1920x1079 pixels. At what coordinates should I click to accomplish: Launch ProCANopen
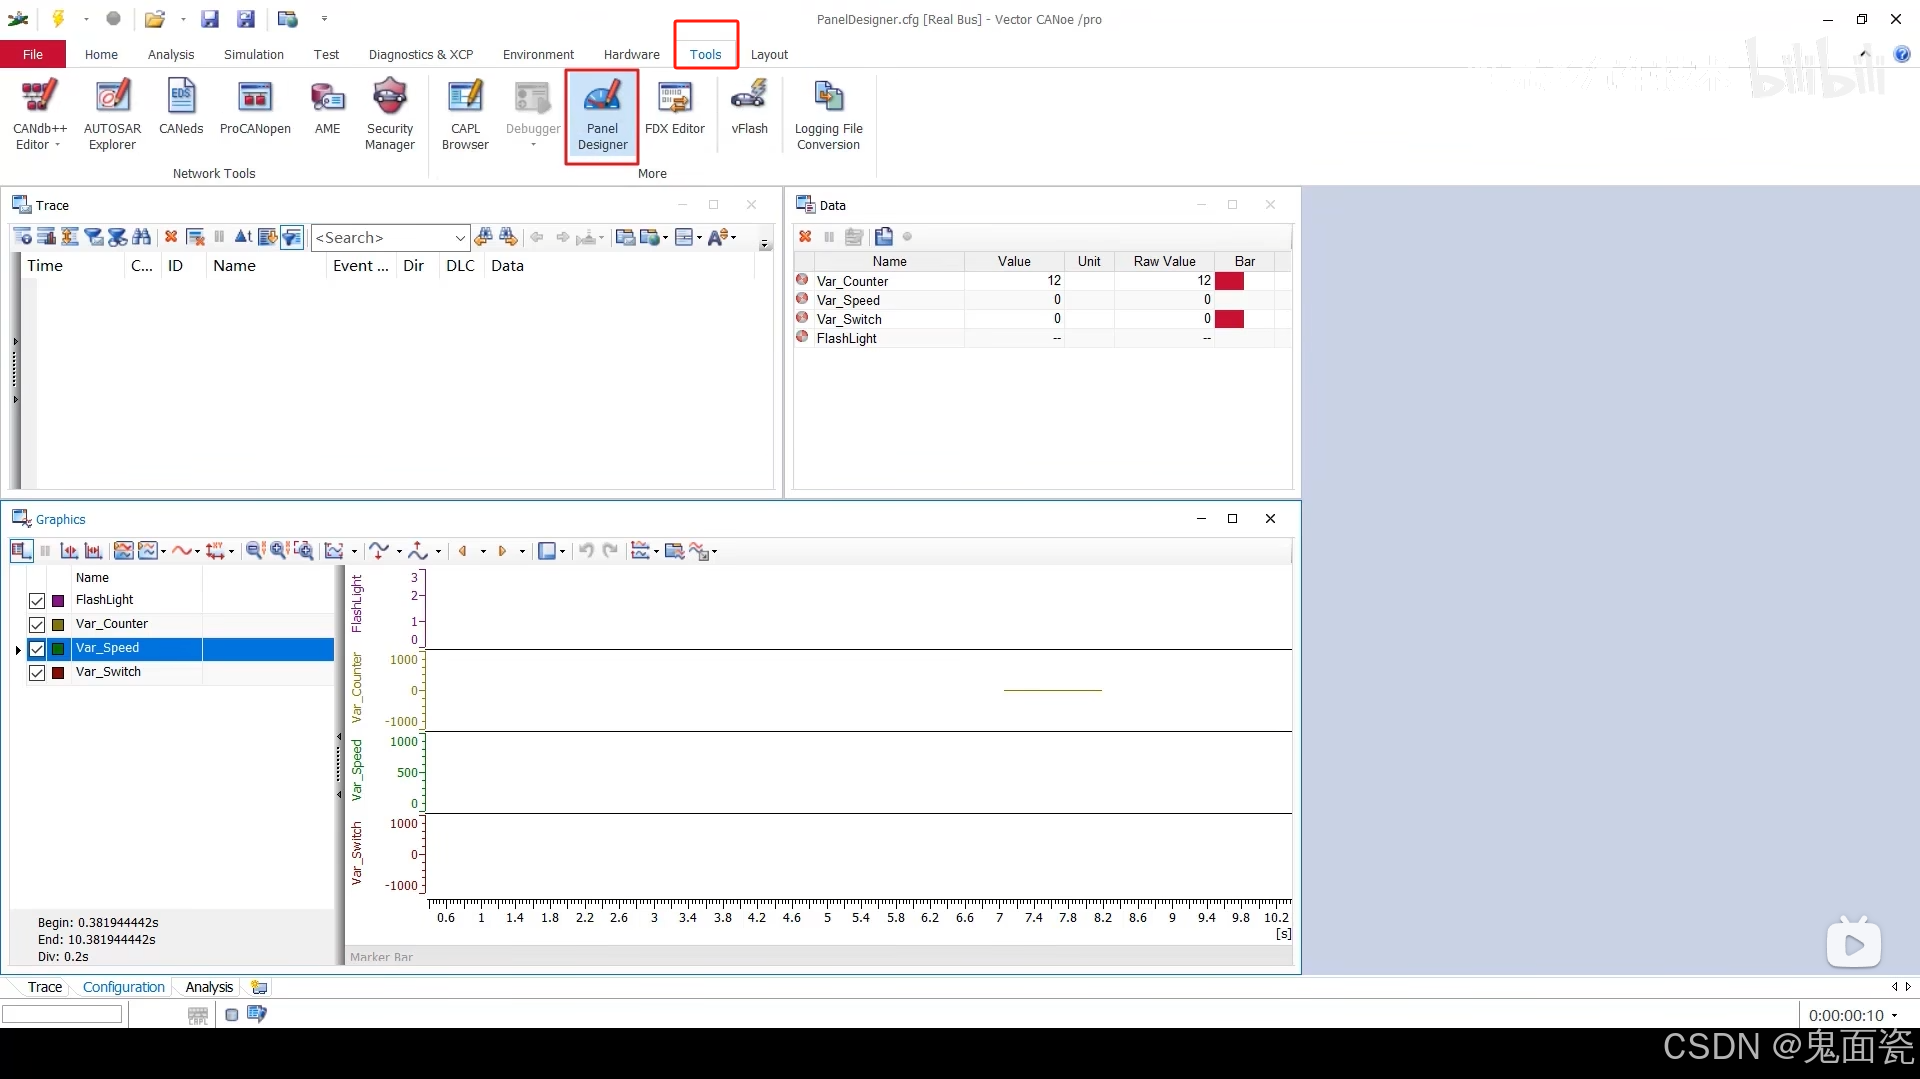point(255,108)
